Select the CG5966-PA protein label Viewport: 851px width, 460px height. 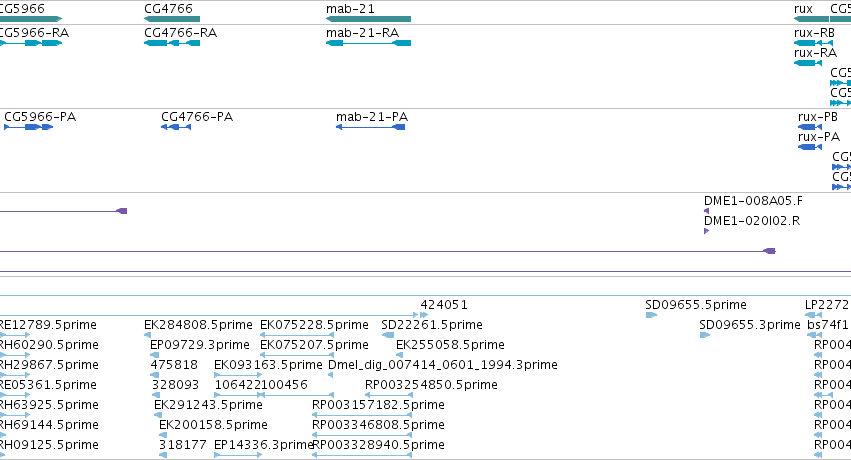coord(40,117)
